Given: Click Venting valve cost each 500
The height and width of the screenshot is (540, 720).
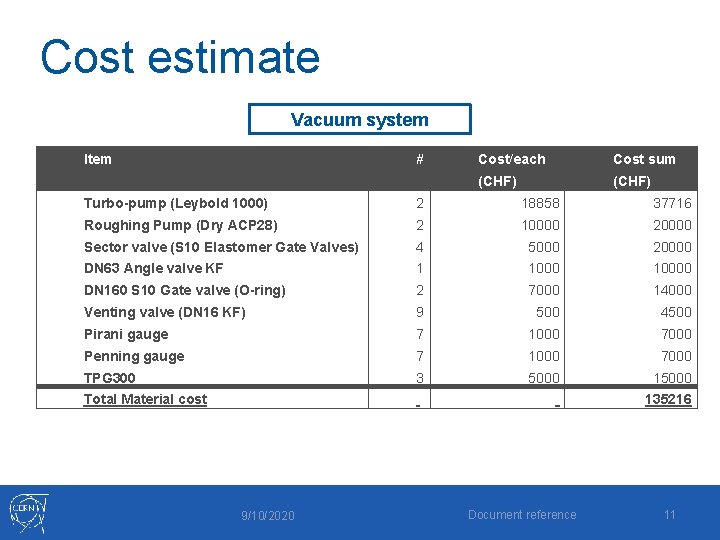Looking at the screenshot, I should [x=548, y=313].
